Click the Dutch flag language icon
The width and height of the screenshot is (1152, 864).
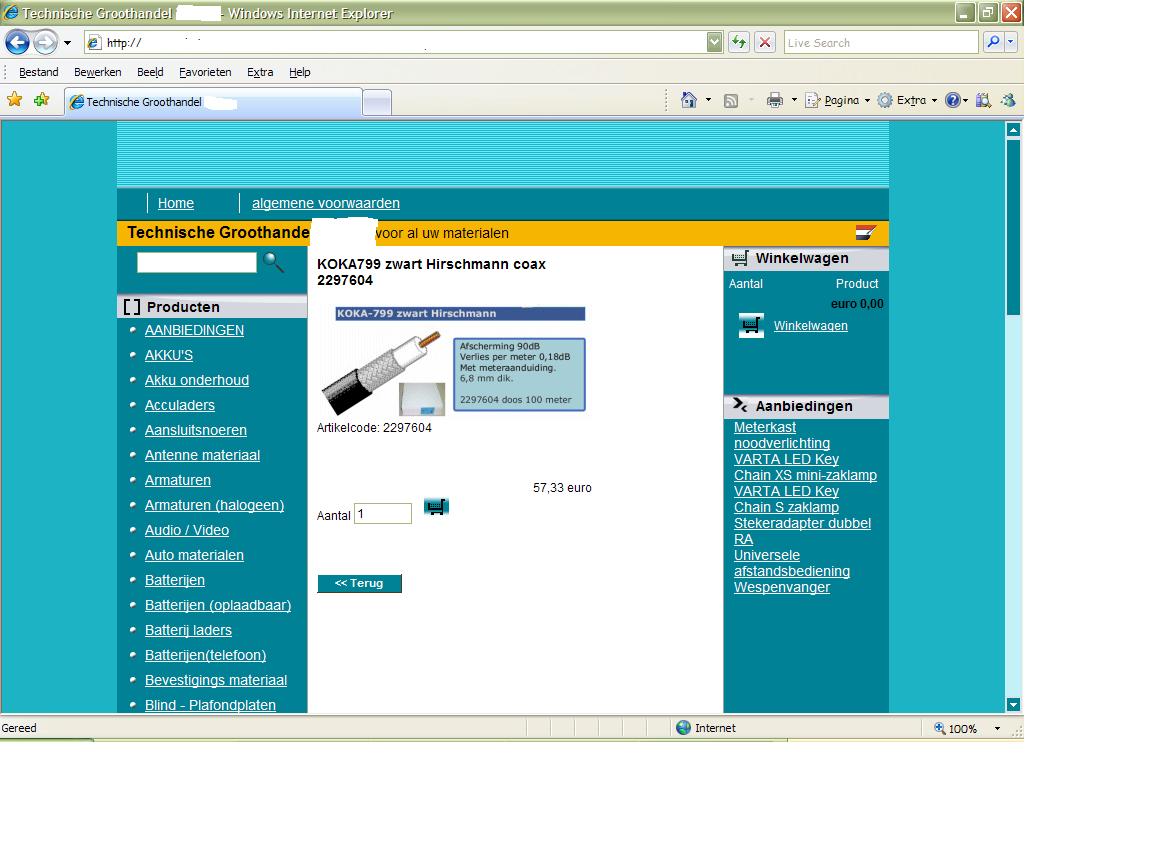(x=865, y=233)
